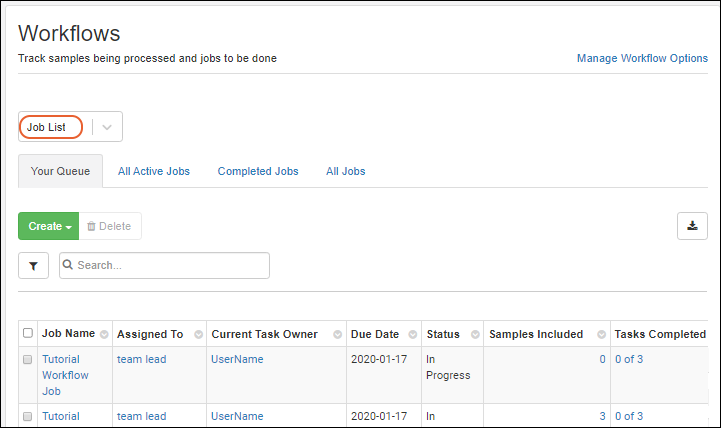Open the green Create dropdown
The image size is (721, 428).
(49, 226)
